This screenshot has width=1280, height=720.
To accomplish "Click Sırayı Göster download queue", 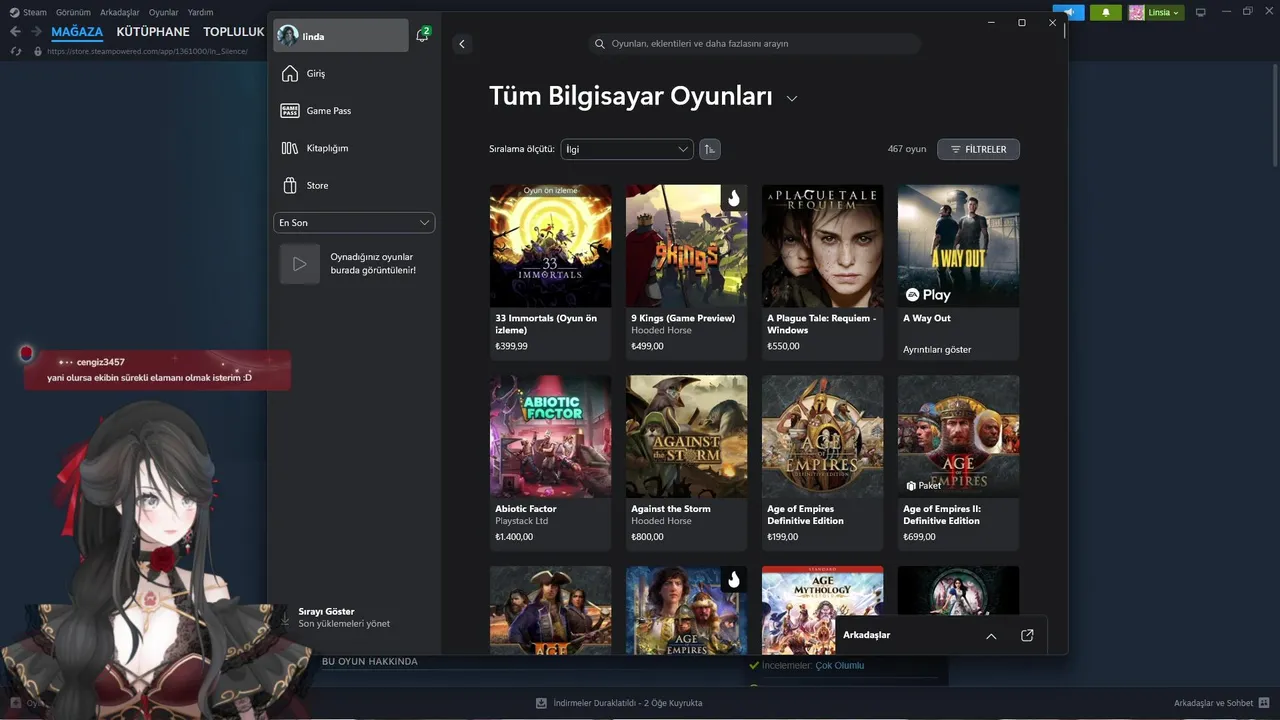I will point(326,611).
